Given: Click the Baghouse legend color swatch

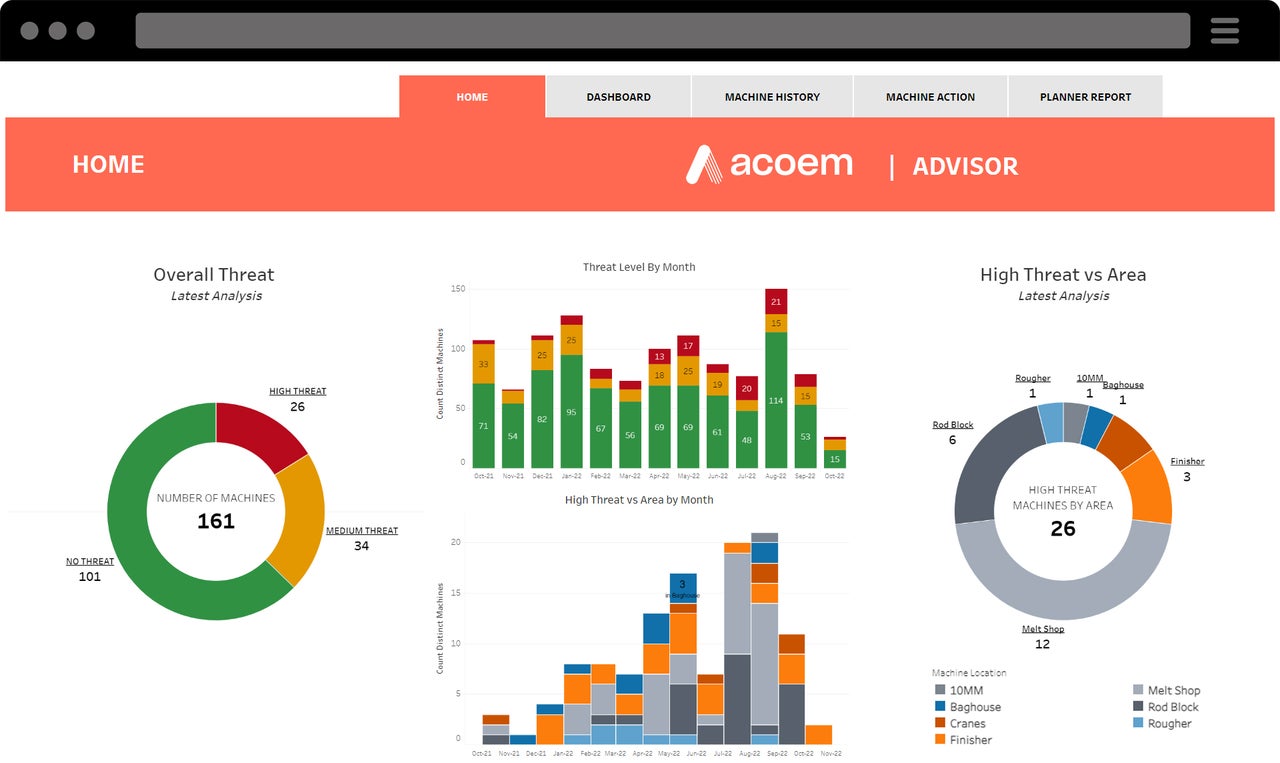Looking at the screenshot, I should coord(940,707).
